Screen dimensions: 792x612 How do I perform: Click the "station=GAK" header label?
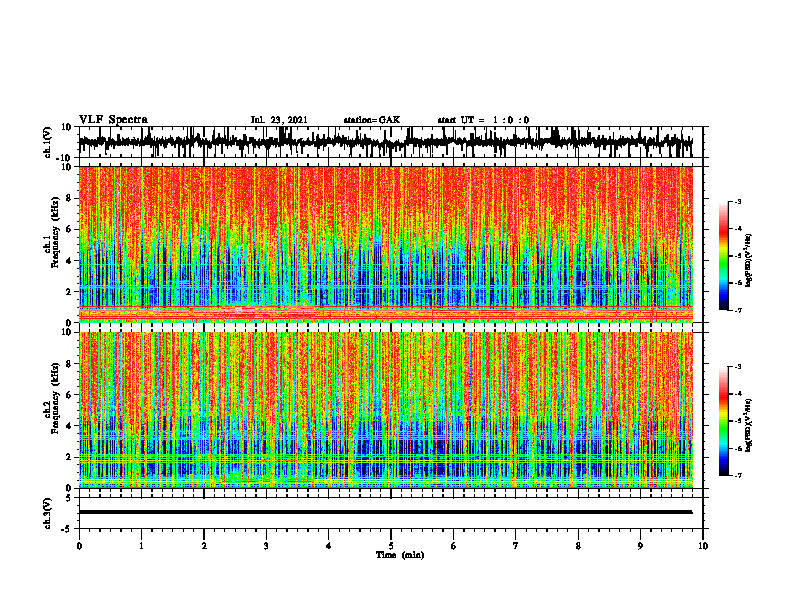(x=372, y=120)
